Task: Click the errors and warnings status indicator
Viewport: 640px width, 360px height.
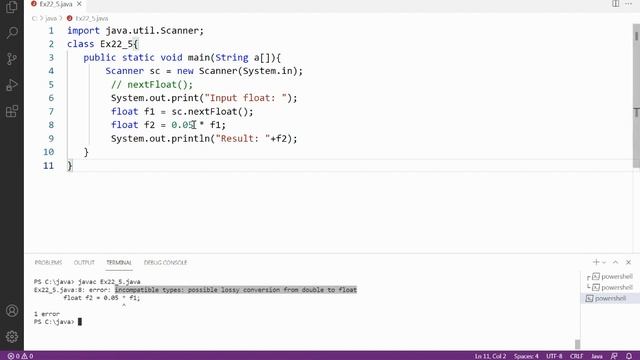Action: 20,356
